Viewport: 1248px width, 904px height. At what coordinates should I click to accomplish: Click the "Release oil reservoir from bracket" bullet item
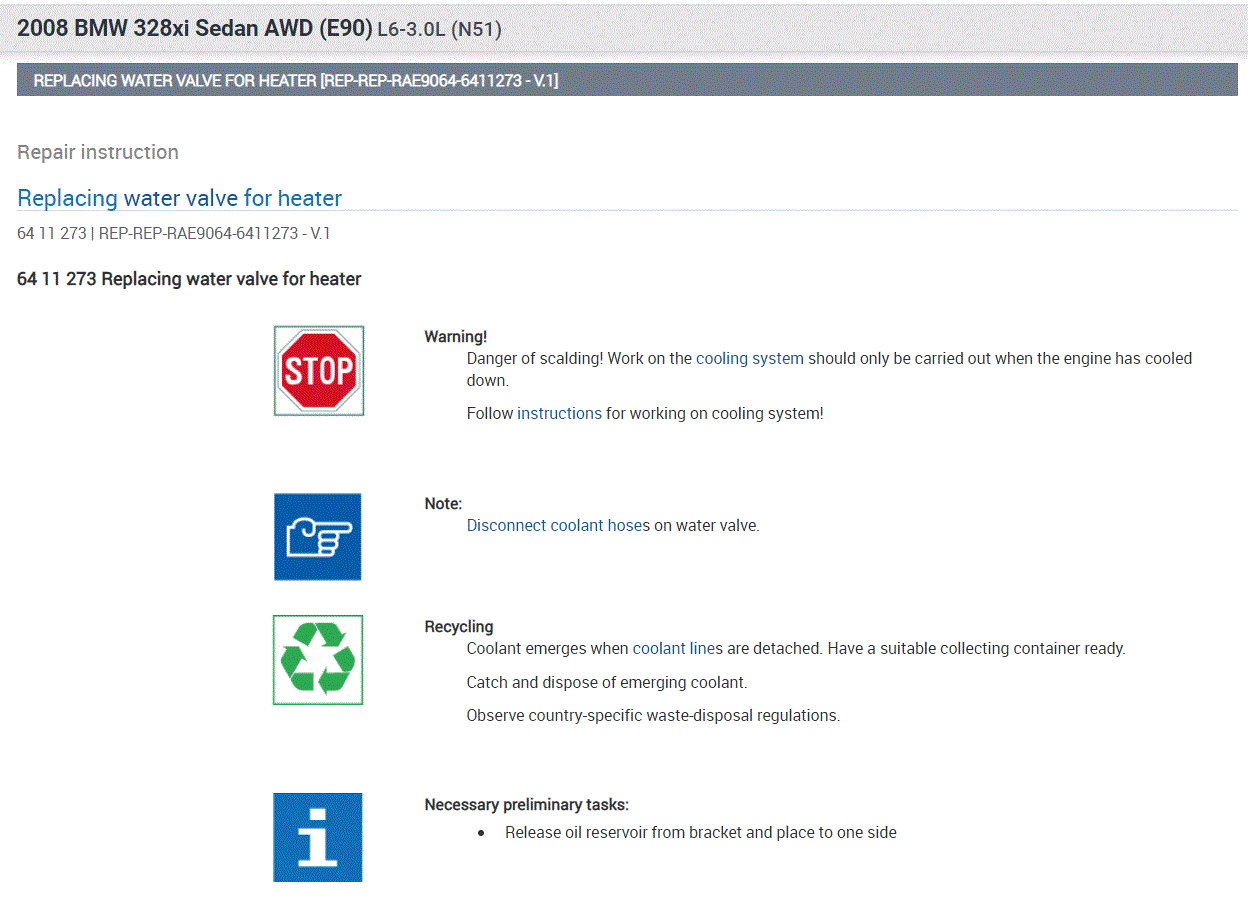click(x=700, y=832)
